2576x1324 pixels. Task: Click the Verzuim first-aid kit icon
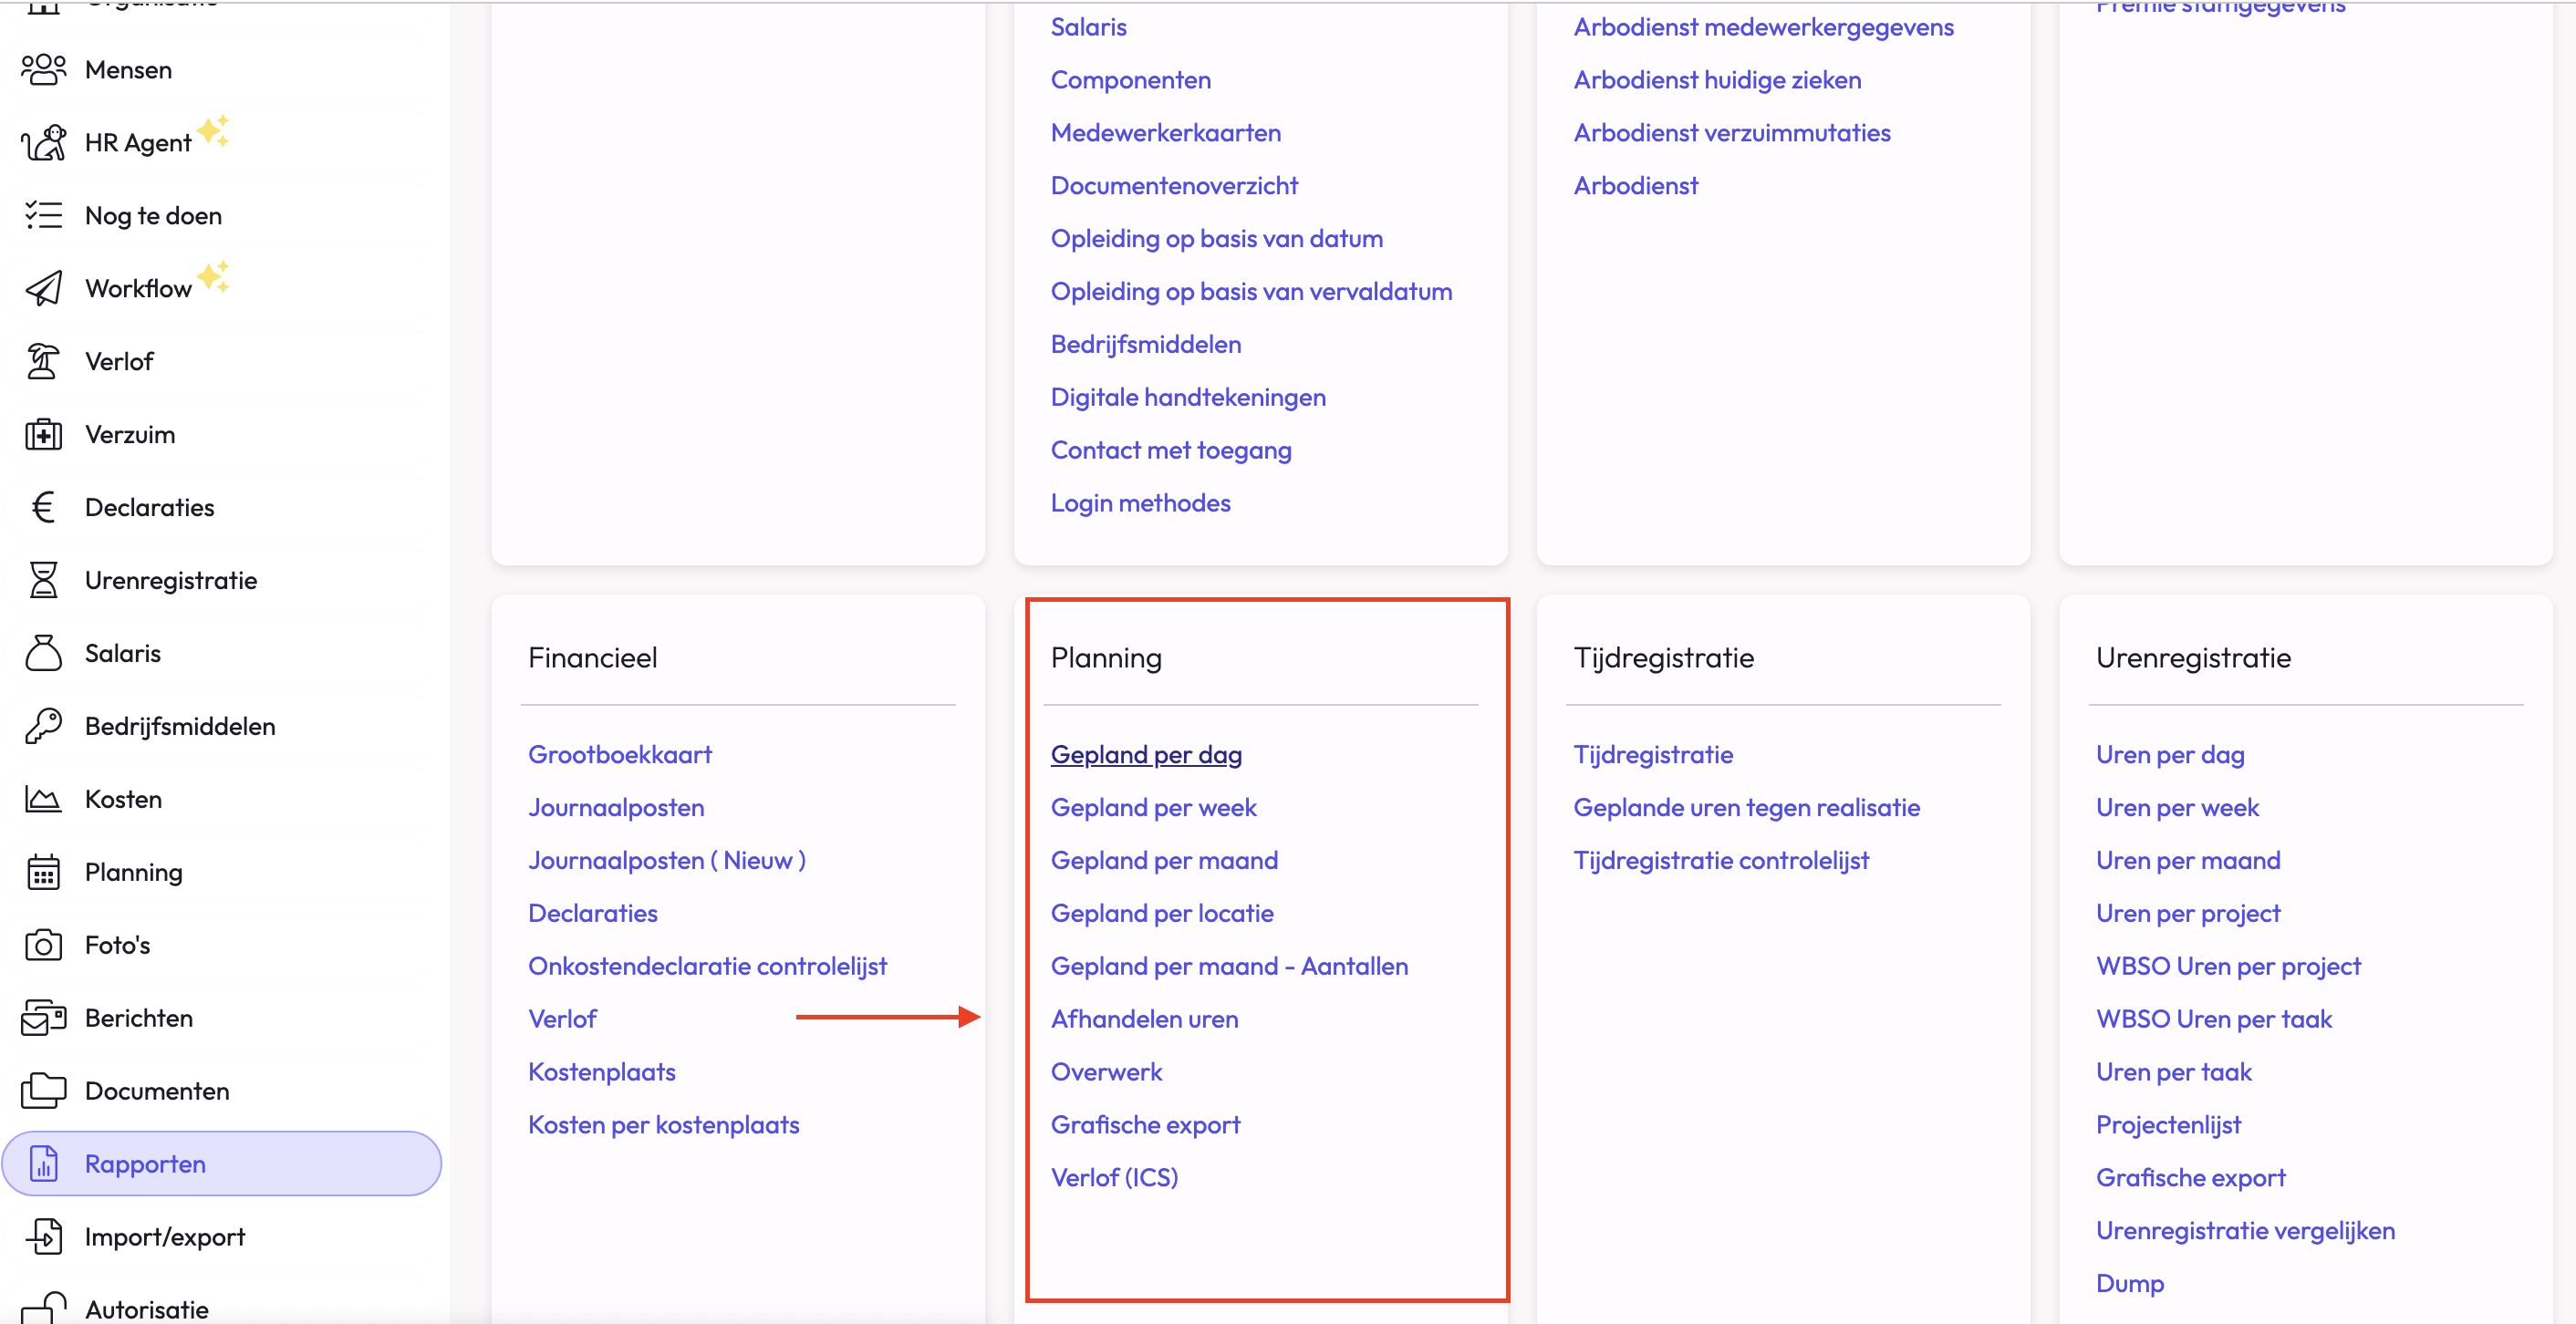(x=43, y=435)
